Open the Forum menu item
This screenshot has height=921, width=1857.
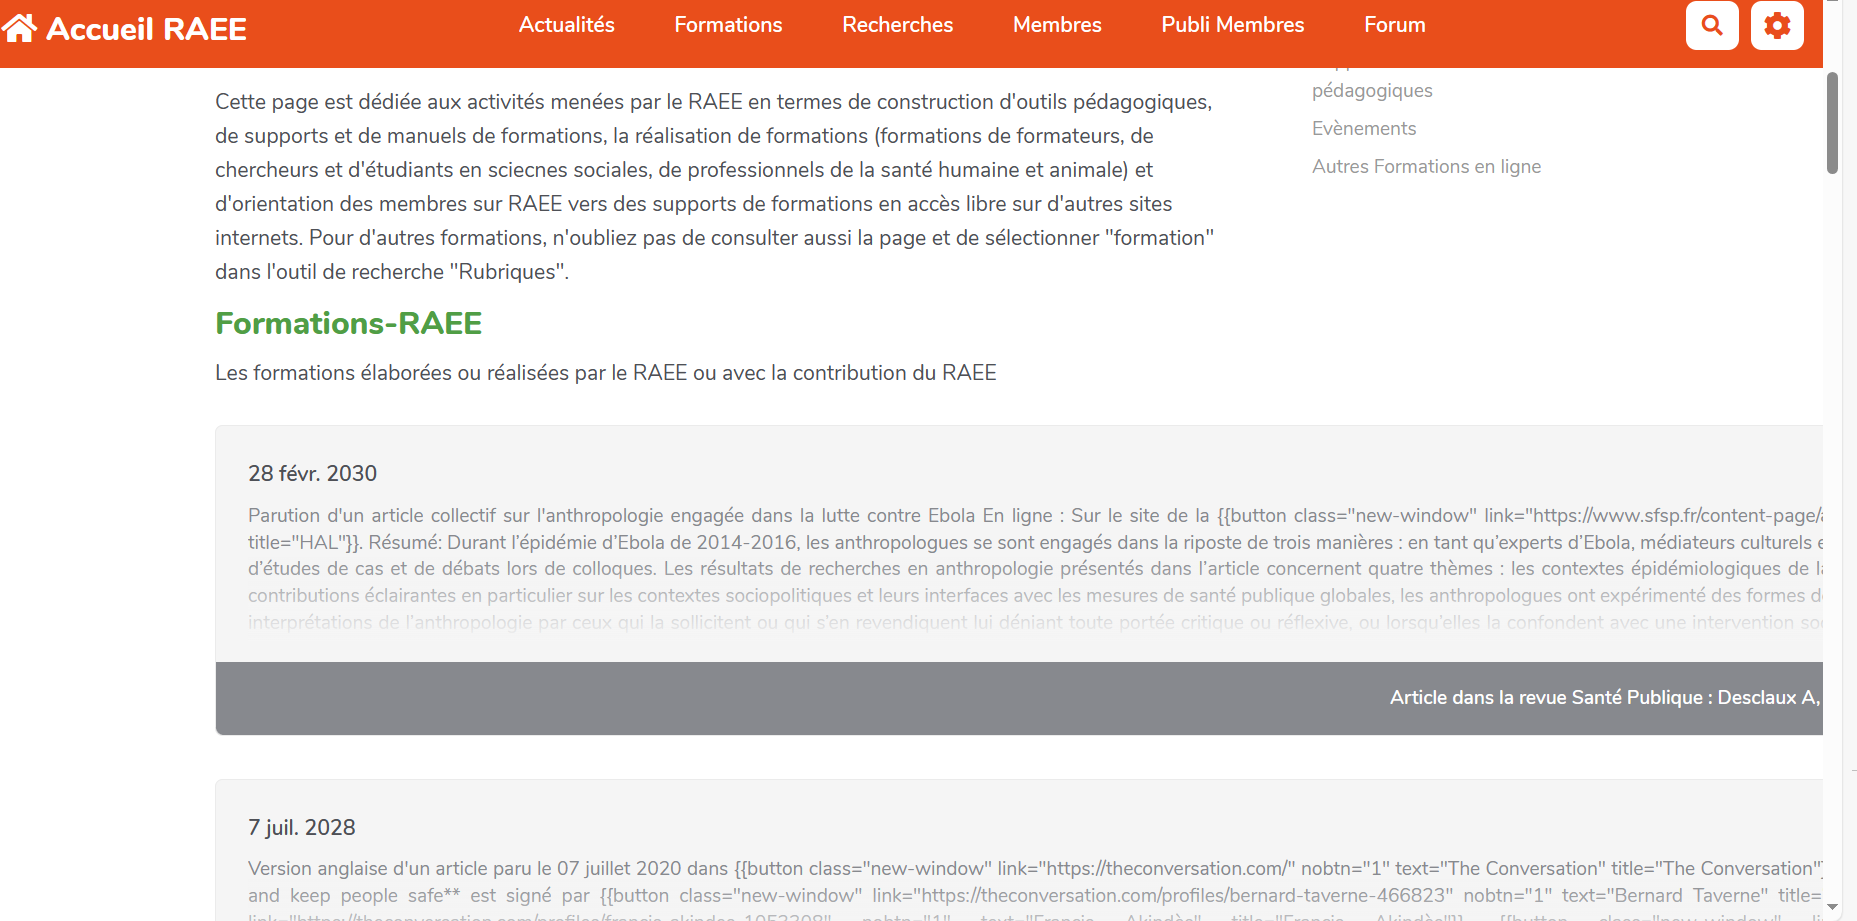point(1394,25)
